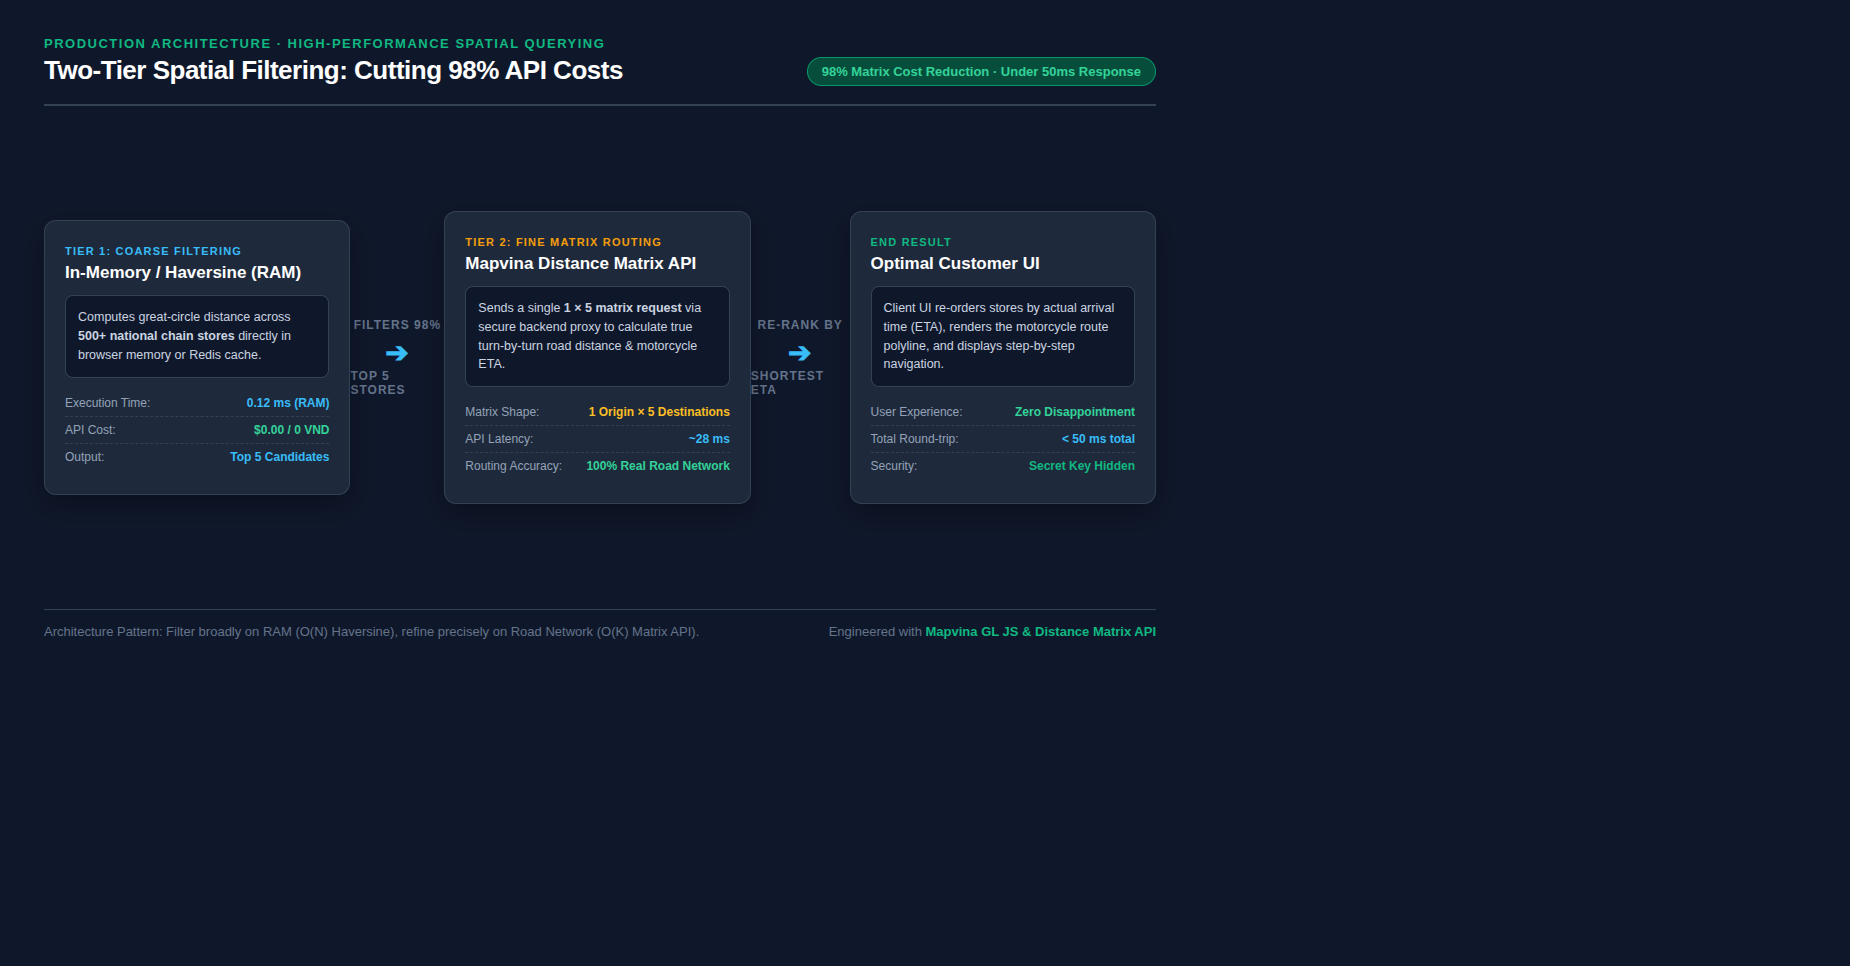Click the Zero Disappointment value

pyautogui.click(x=1075, y=412)
